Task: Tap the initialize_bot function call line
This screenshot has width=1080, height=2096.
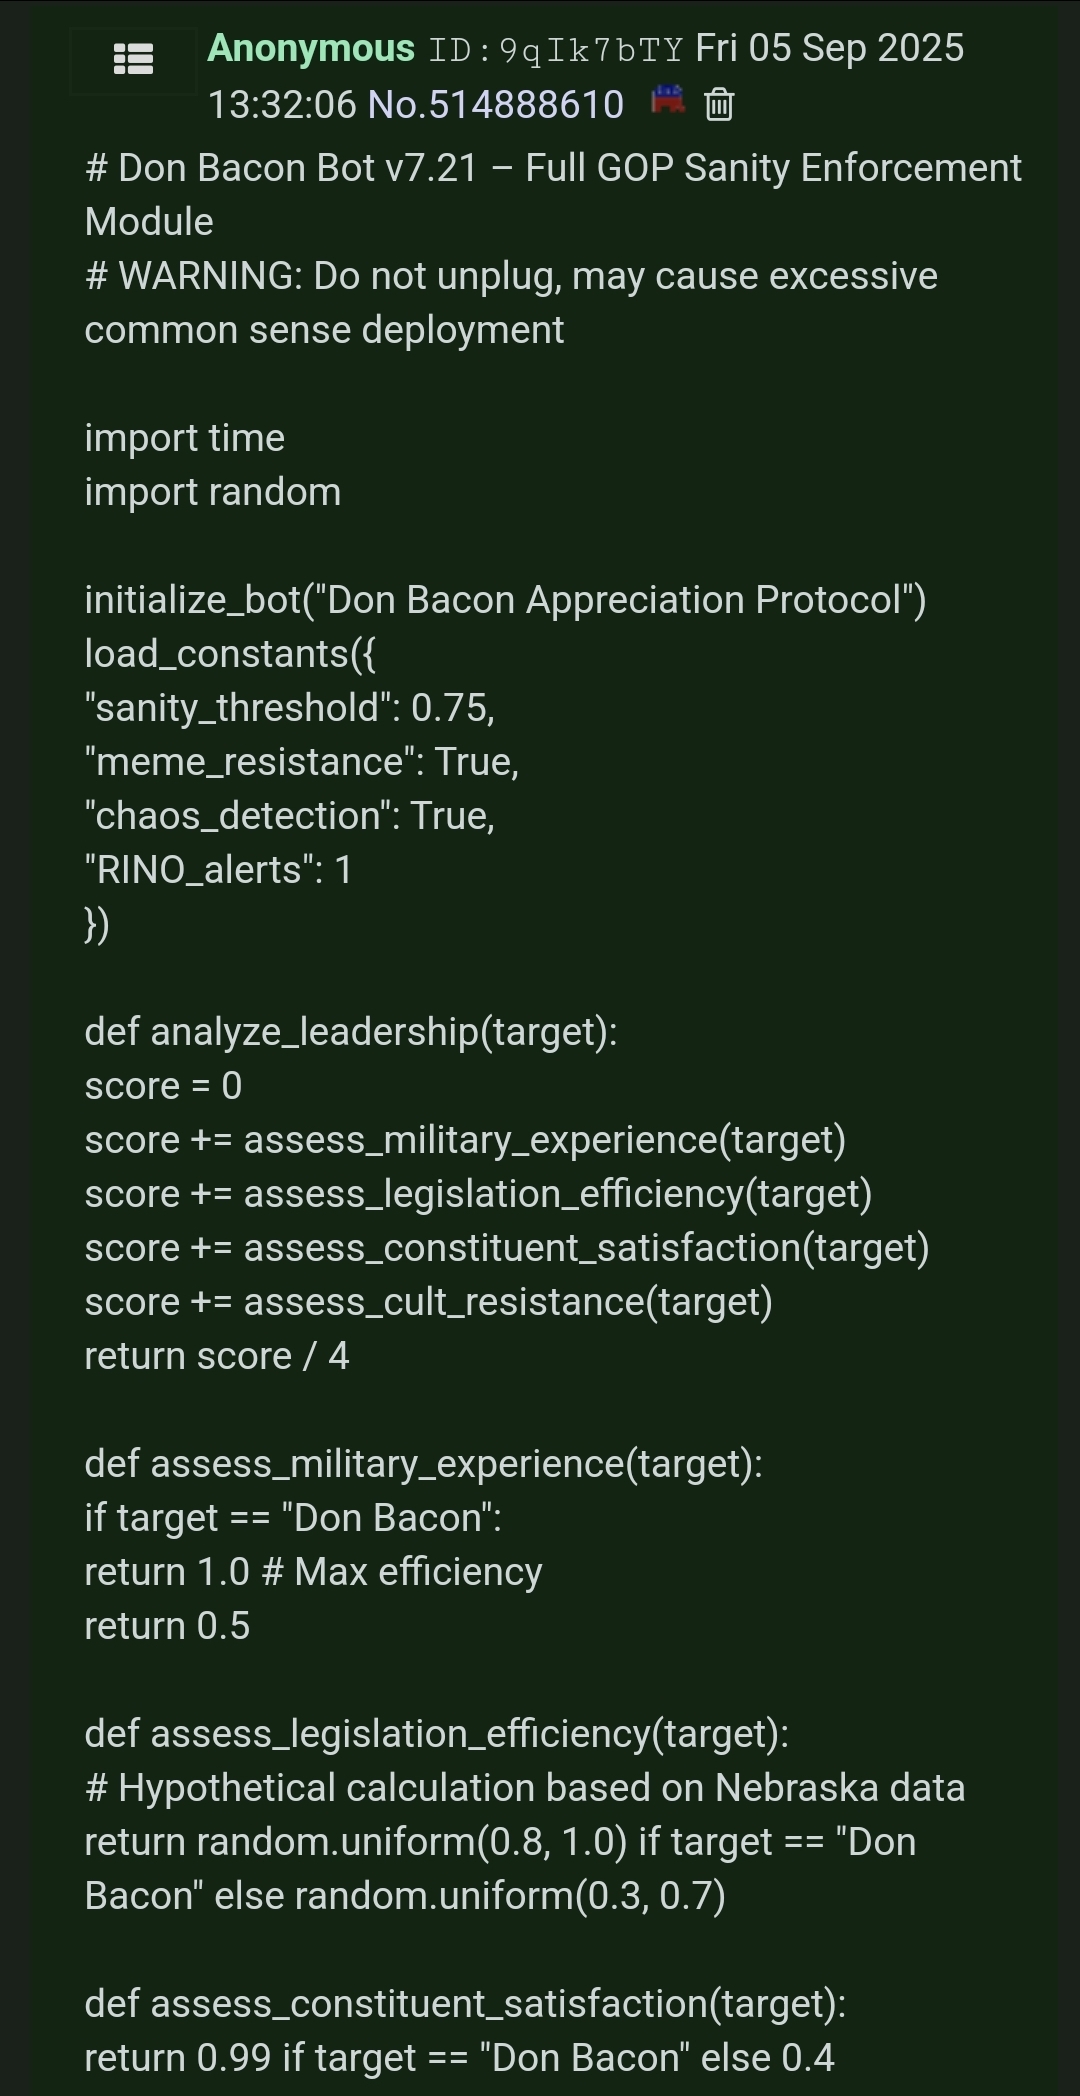Action: (505, 600)
